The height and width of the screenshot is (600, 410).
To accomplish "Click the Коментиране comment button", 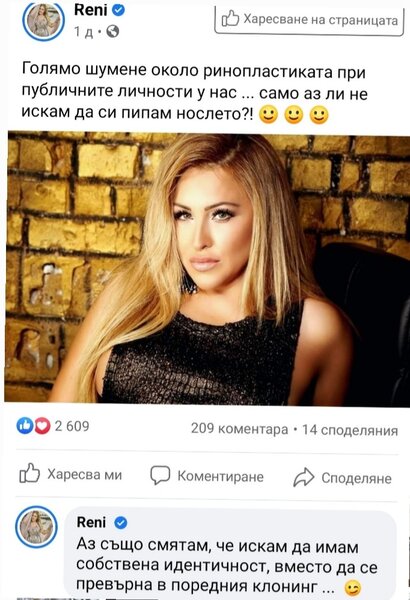I will [207, 476].
